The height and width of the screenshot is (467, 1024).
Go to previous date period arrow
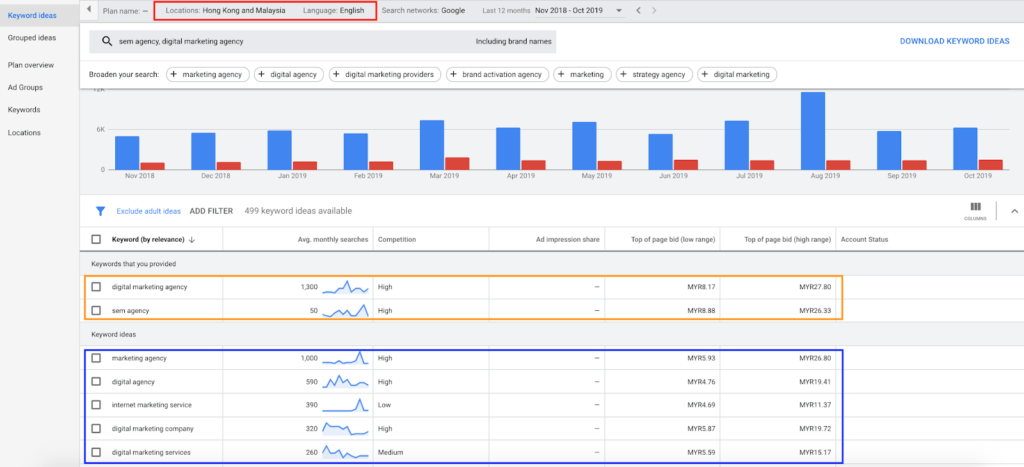click(x=639, y=10)
